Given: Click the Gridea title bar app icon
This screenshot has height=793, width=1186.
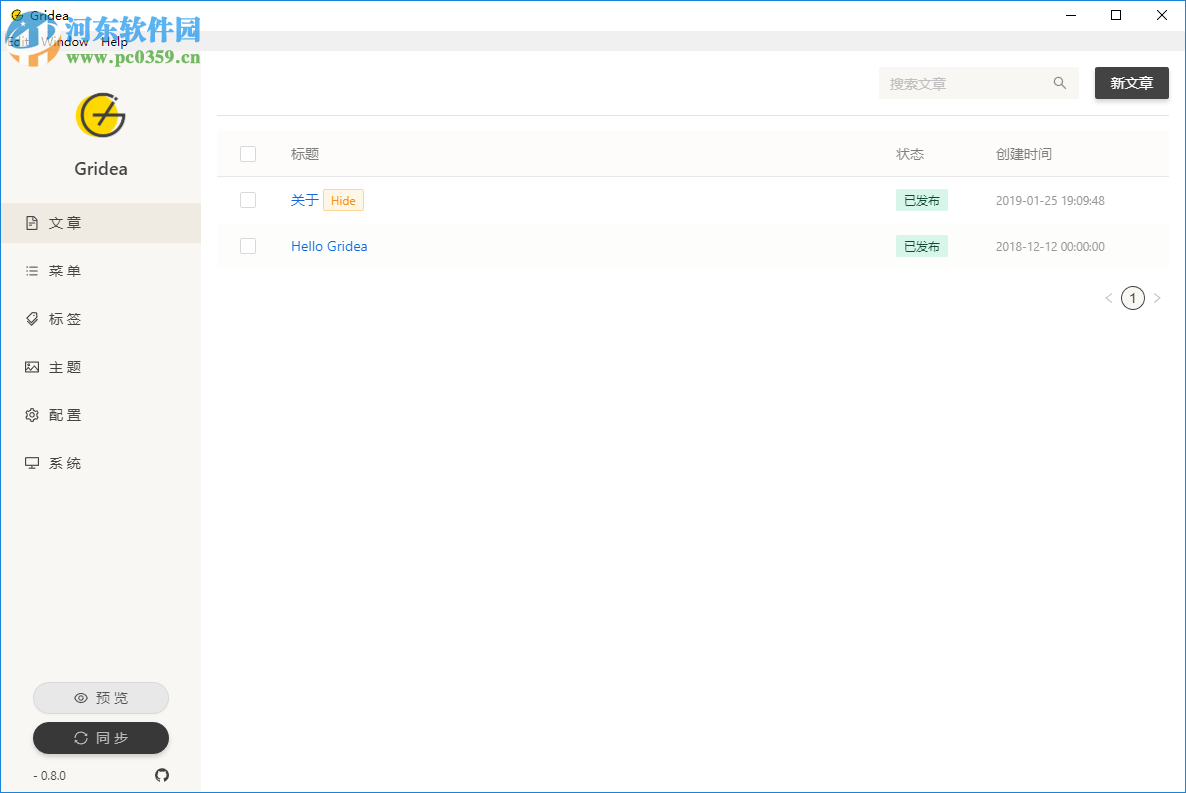Looking at the screenshot, I should [17, 15].
